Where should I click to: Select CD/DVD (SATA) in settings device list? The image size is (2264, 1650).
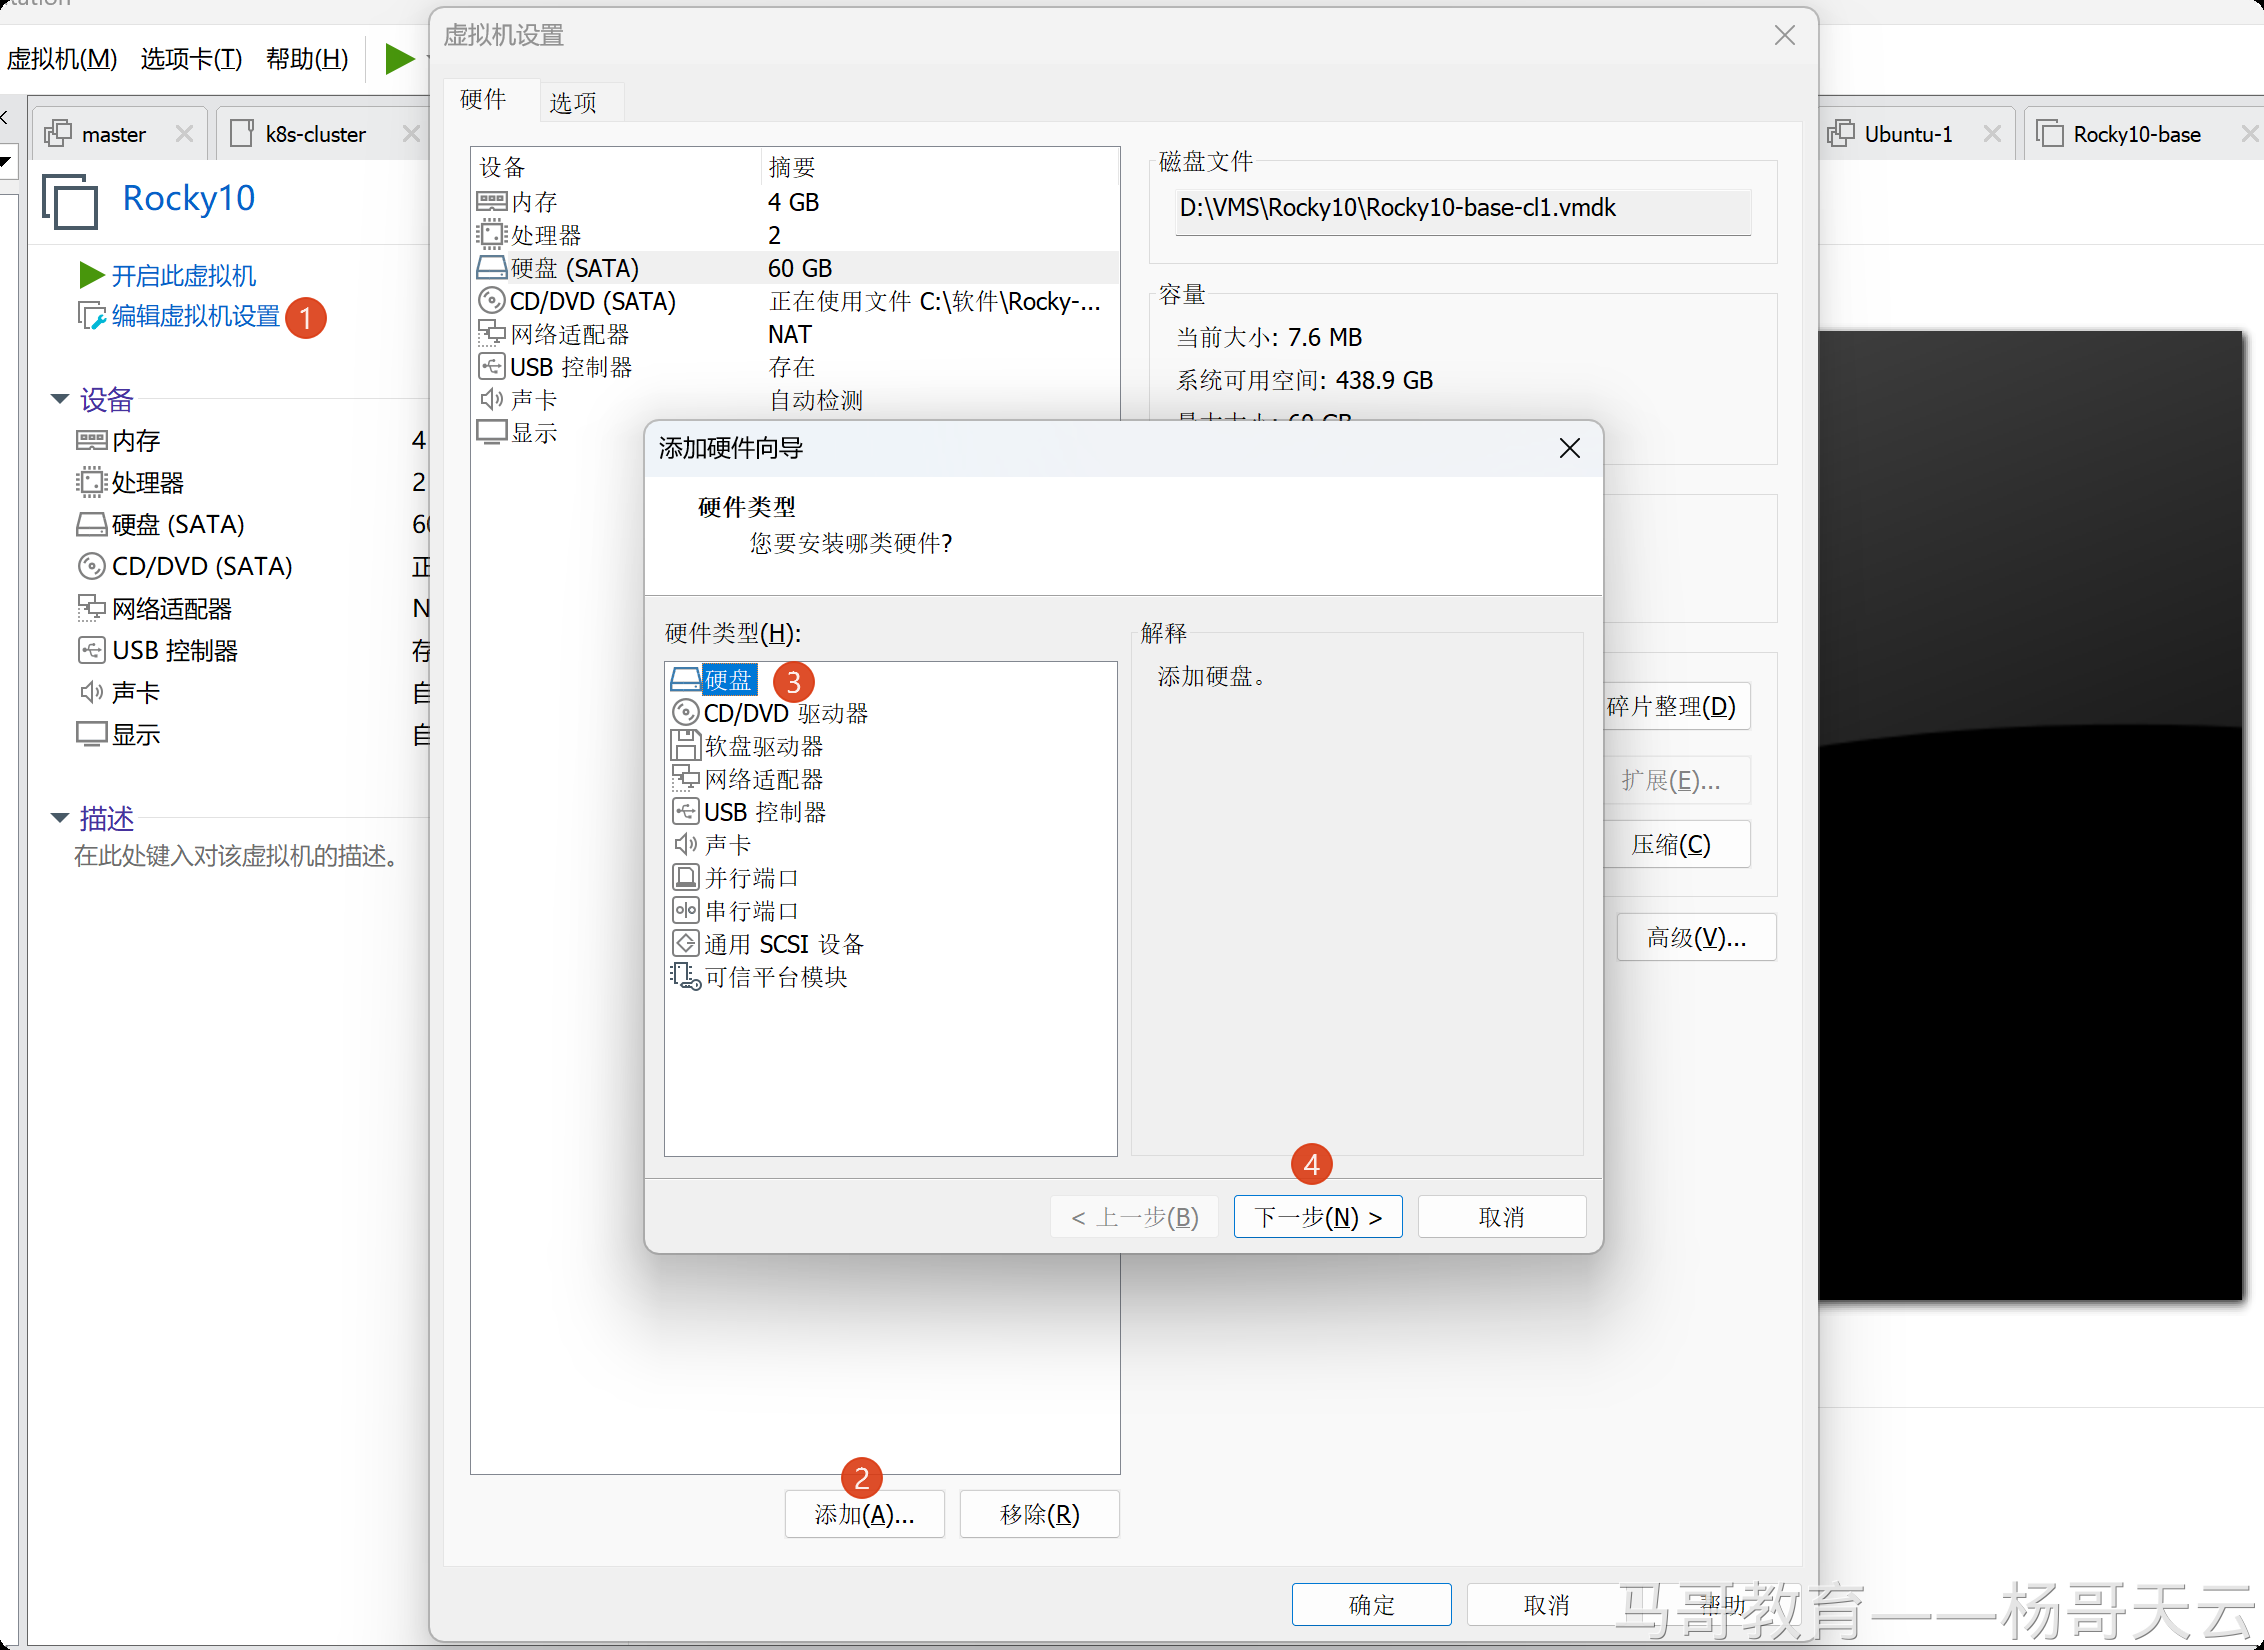pos(795,301)
